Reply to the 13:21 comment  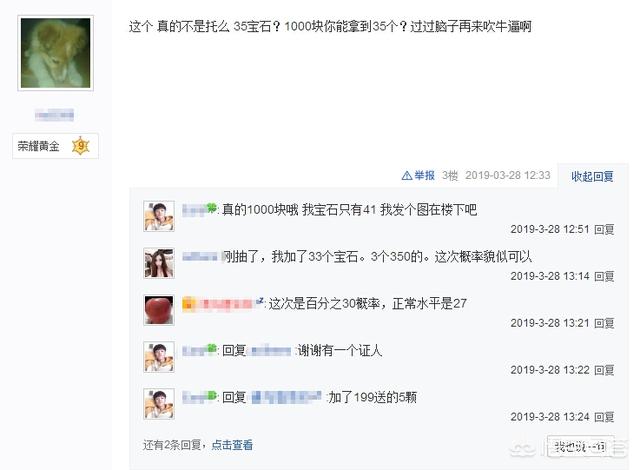click(x=604, y=323)
